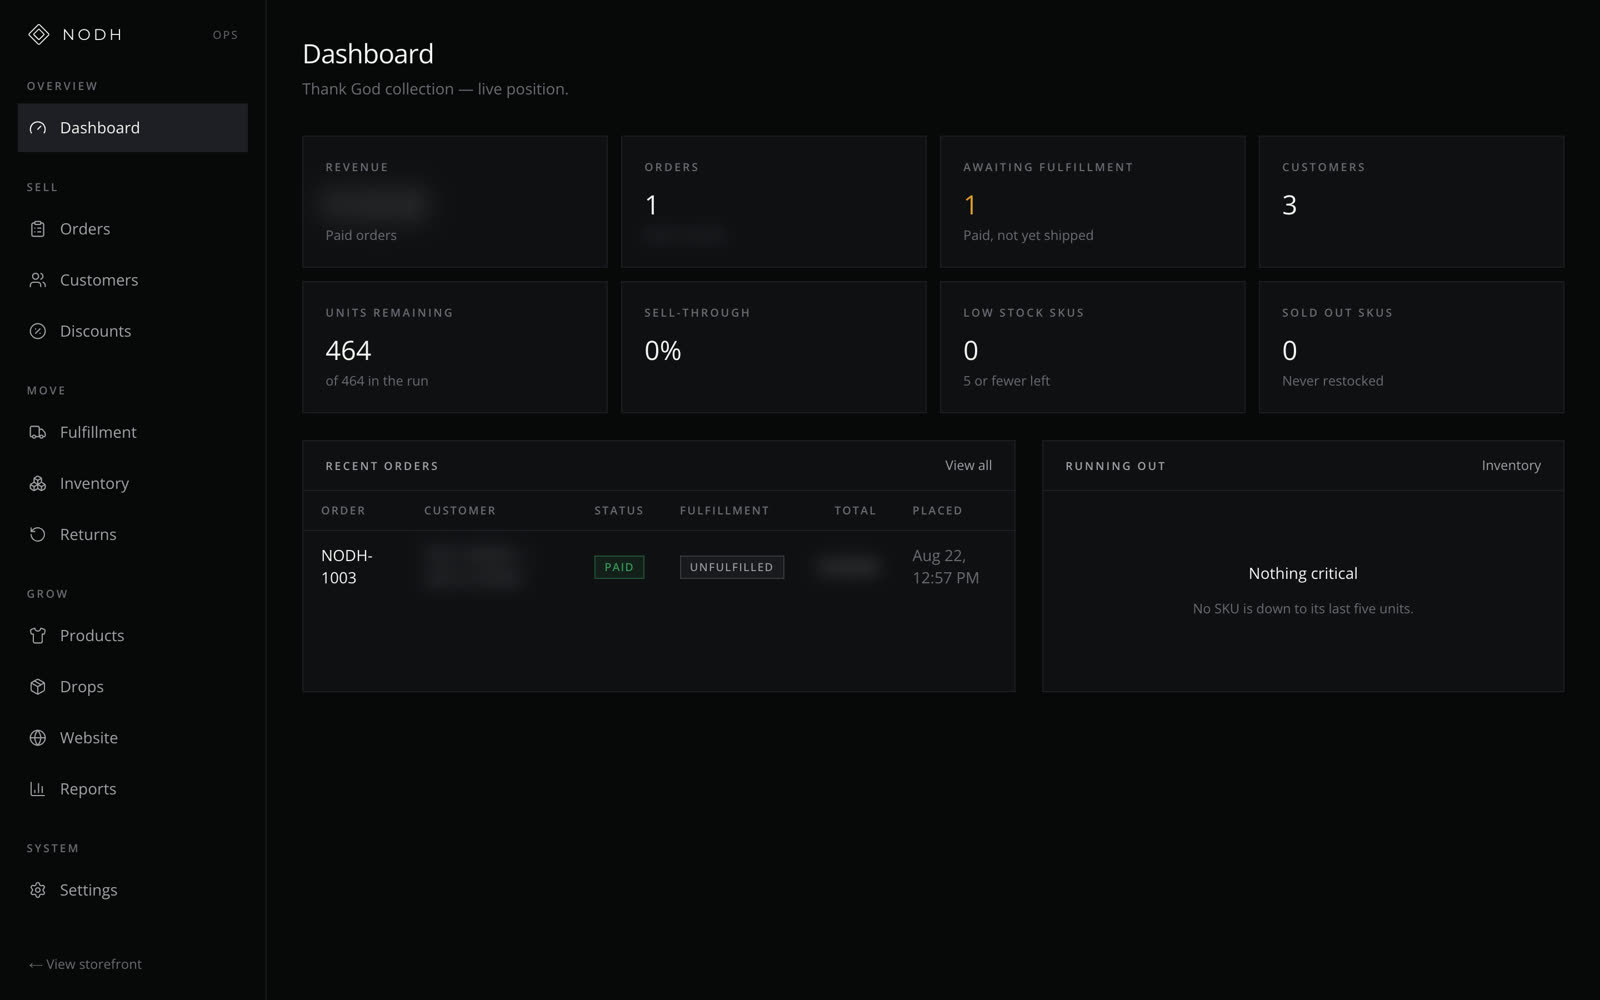The height and width of the screenshot is (1000, 1600).
Task: Click the View storefront link
Action: tap(85, 964)
